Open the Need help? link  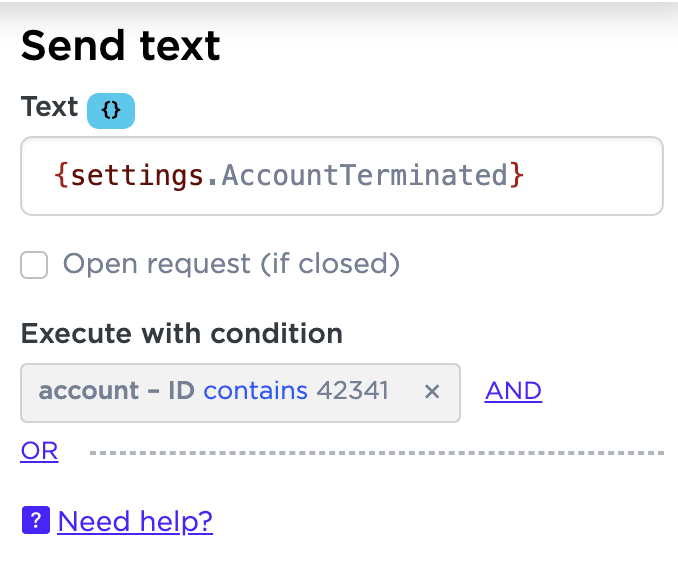click(135, 521)
